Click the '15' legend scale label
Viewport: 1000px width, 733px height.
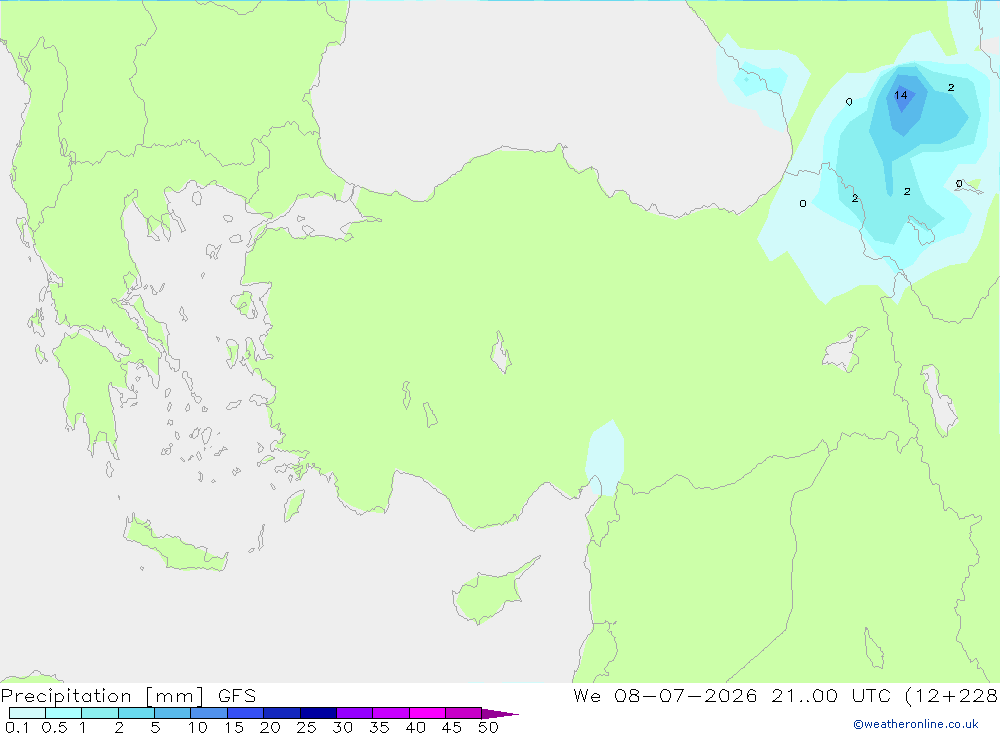pyautogui.click(x=234, y=727)
